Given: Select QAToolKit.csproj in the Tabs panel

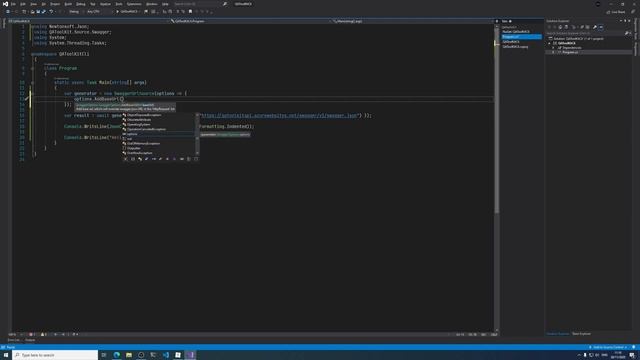Looking at the screenshot, I should point(522,47).
